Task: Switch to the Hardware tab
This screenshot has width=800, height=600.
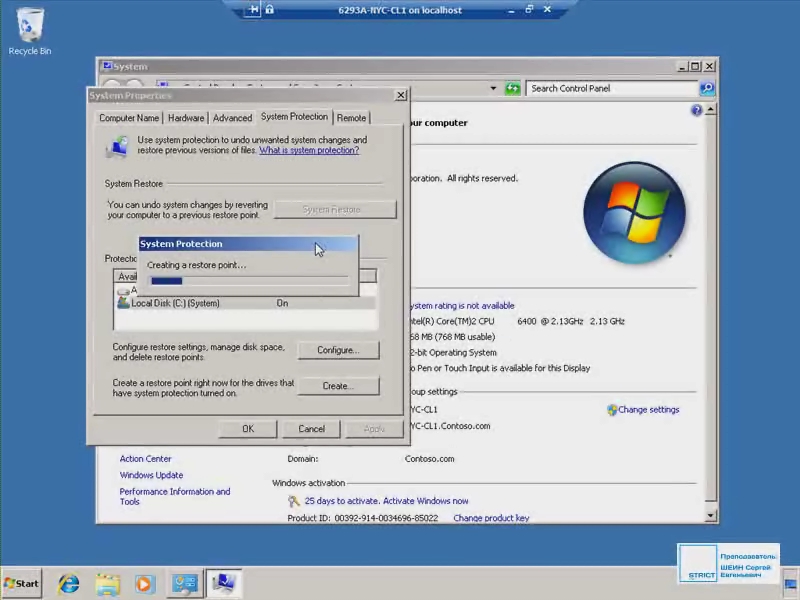Action: pyautogui.click(x=186, y=118)
